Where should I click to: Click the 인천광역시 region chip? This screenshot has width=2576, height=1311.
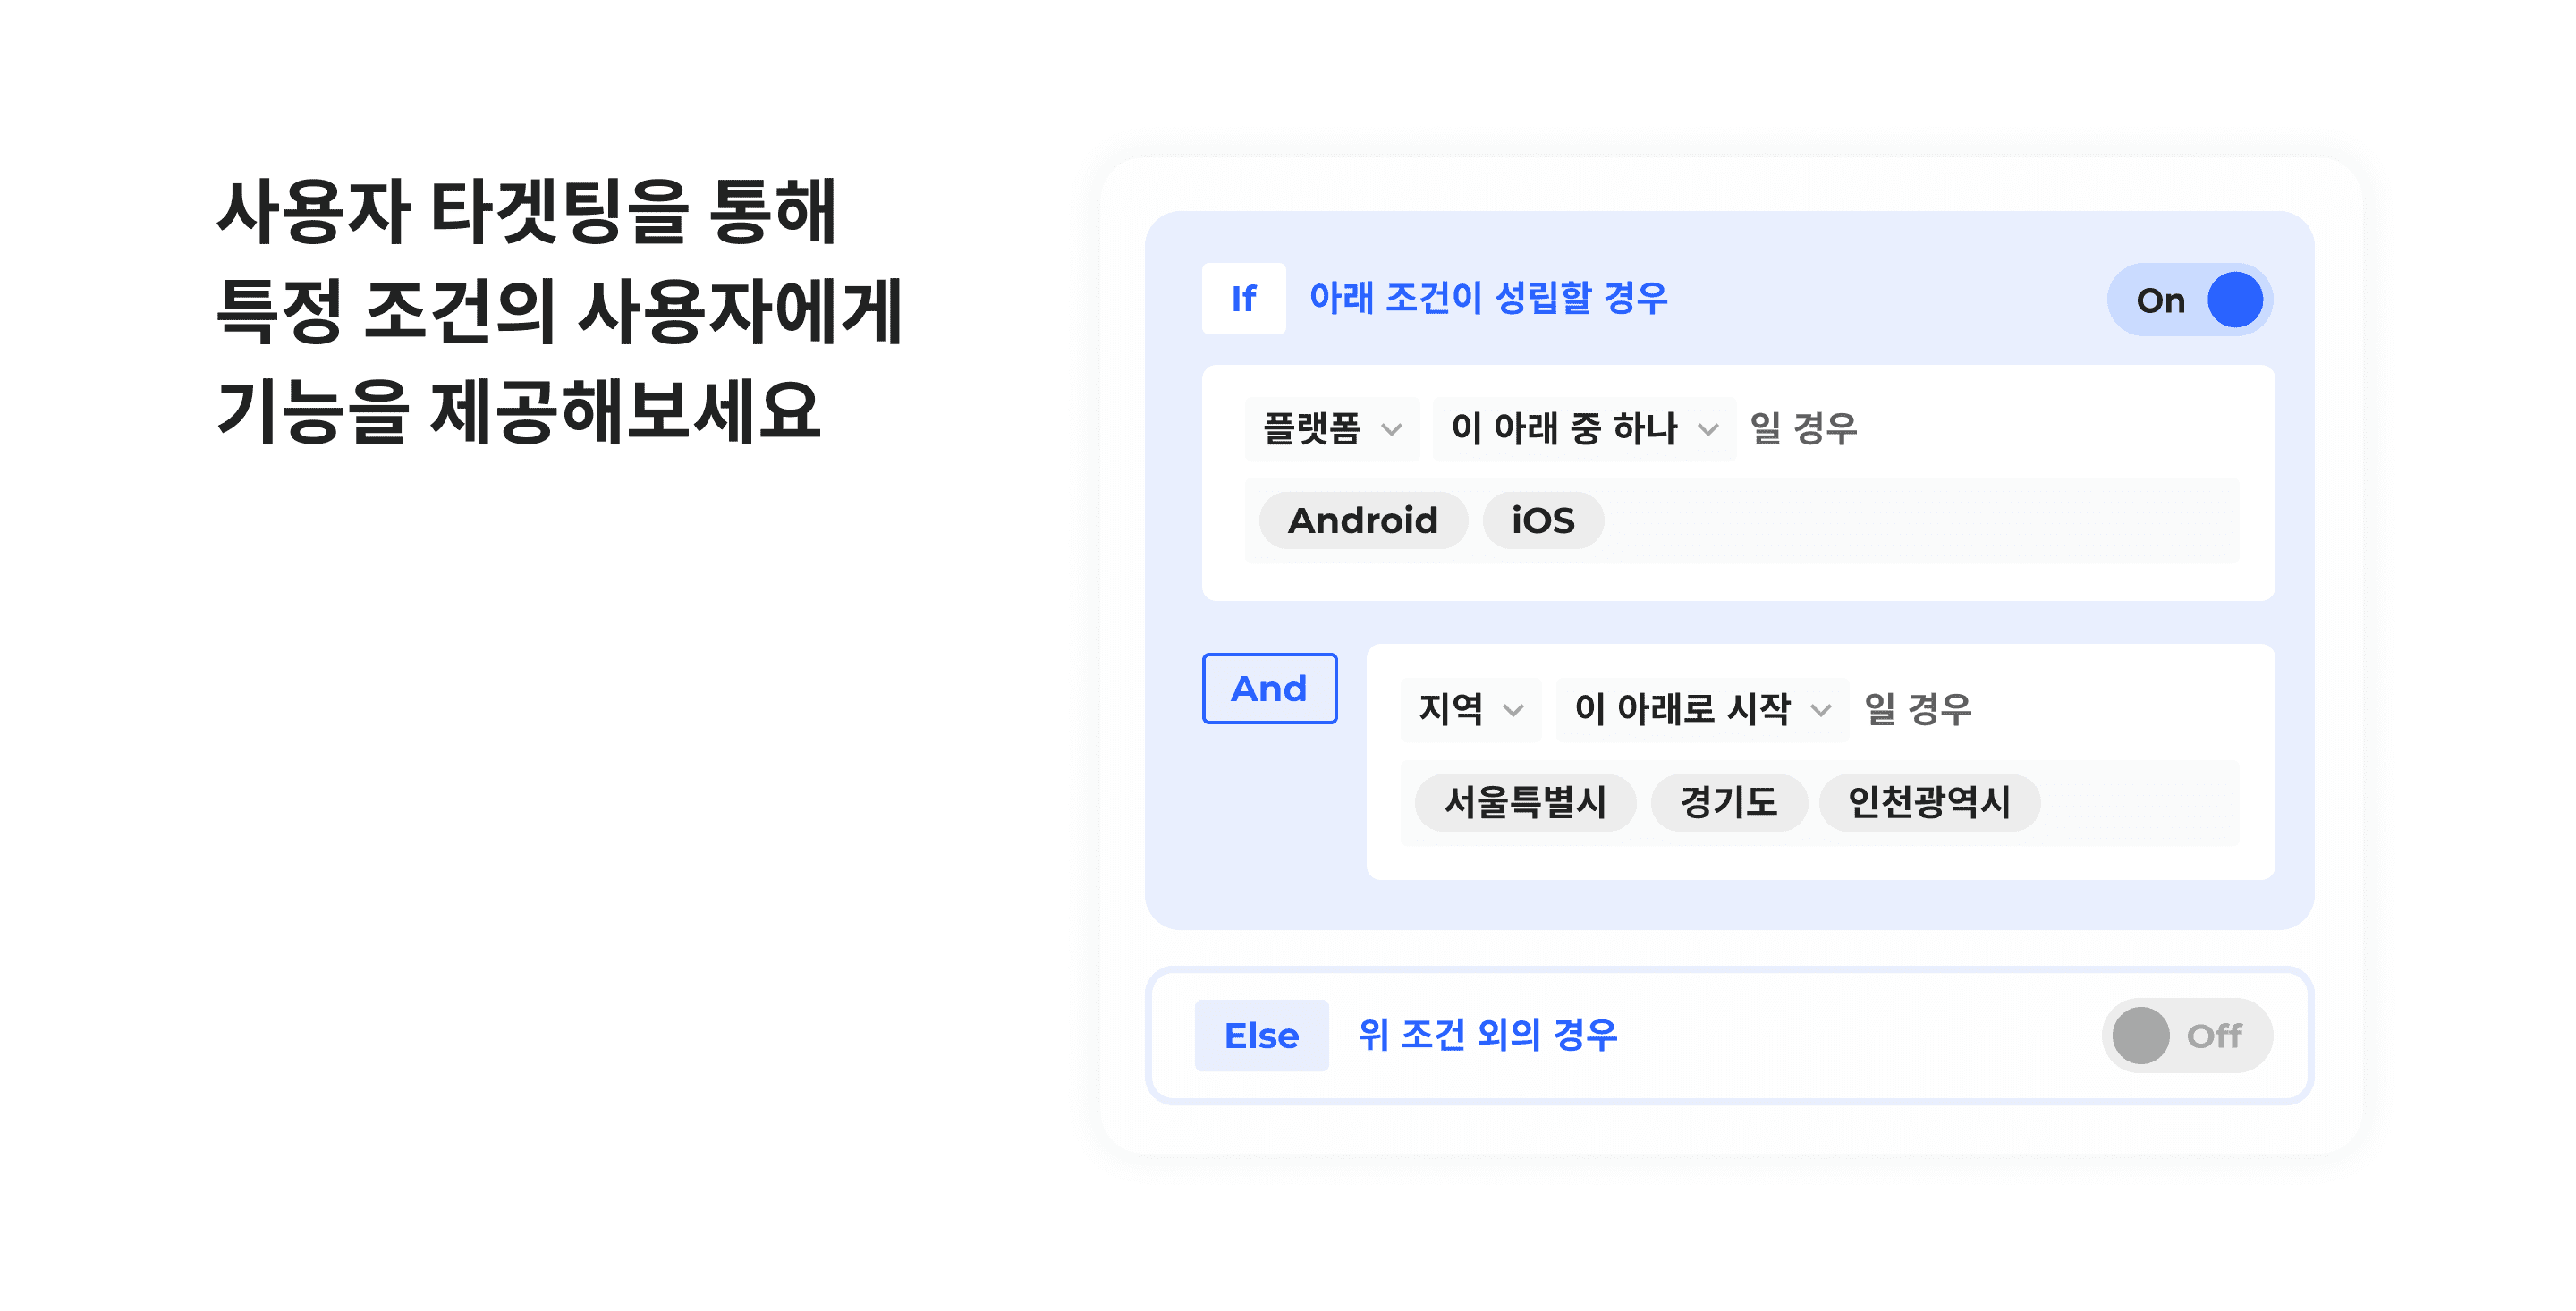[x=1929, y=802]
